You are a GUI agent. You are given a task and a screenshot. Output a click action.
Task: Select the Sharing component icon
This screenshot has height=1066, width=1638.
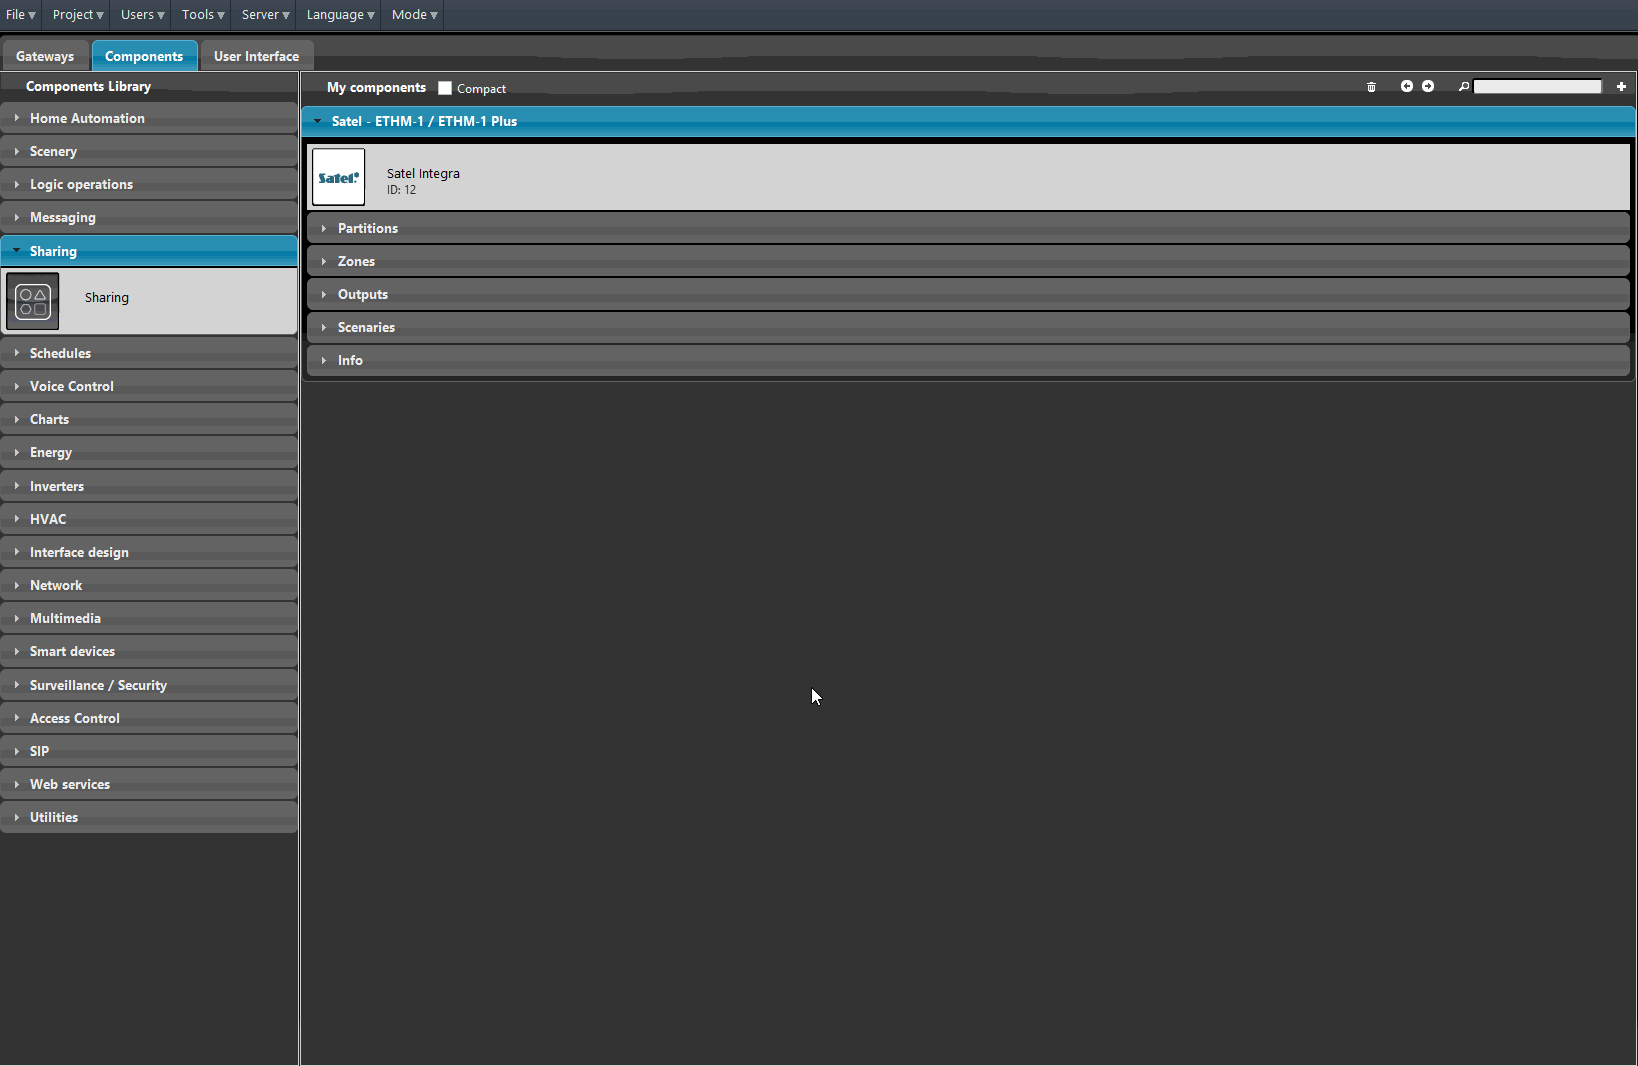click(33, 301)
